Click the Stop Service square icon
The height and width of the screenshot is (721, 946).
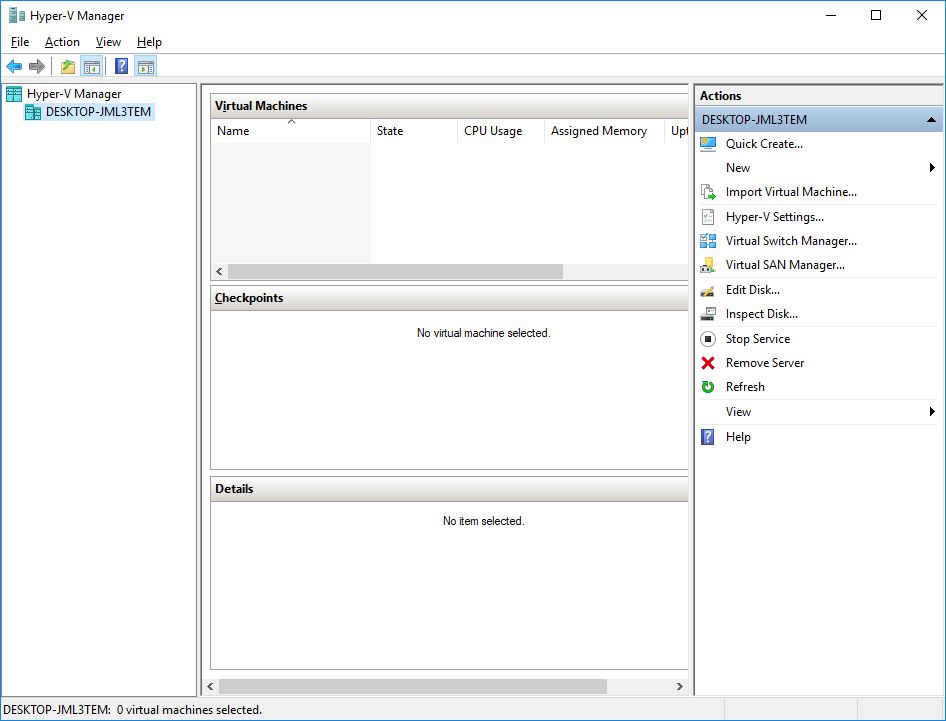click(x=708, y=339)
